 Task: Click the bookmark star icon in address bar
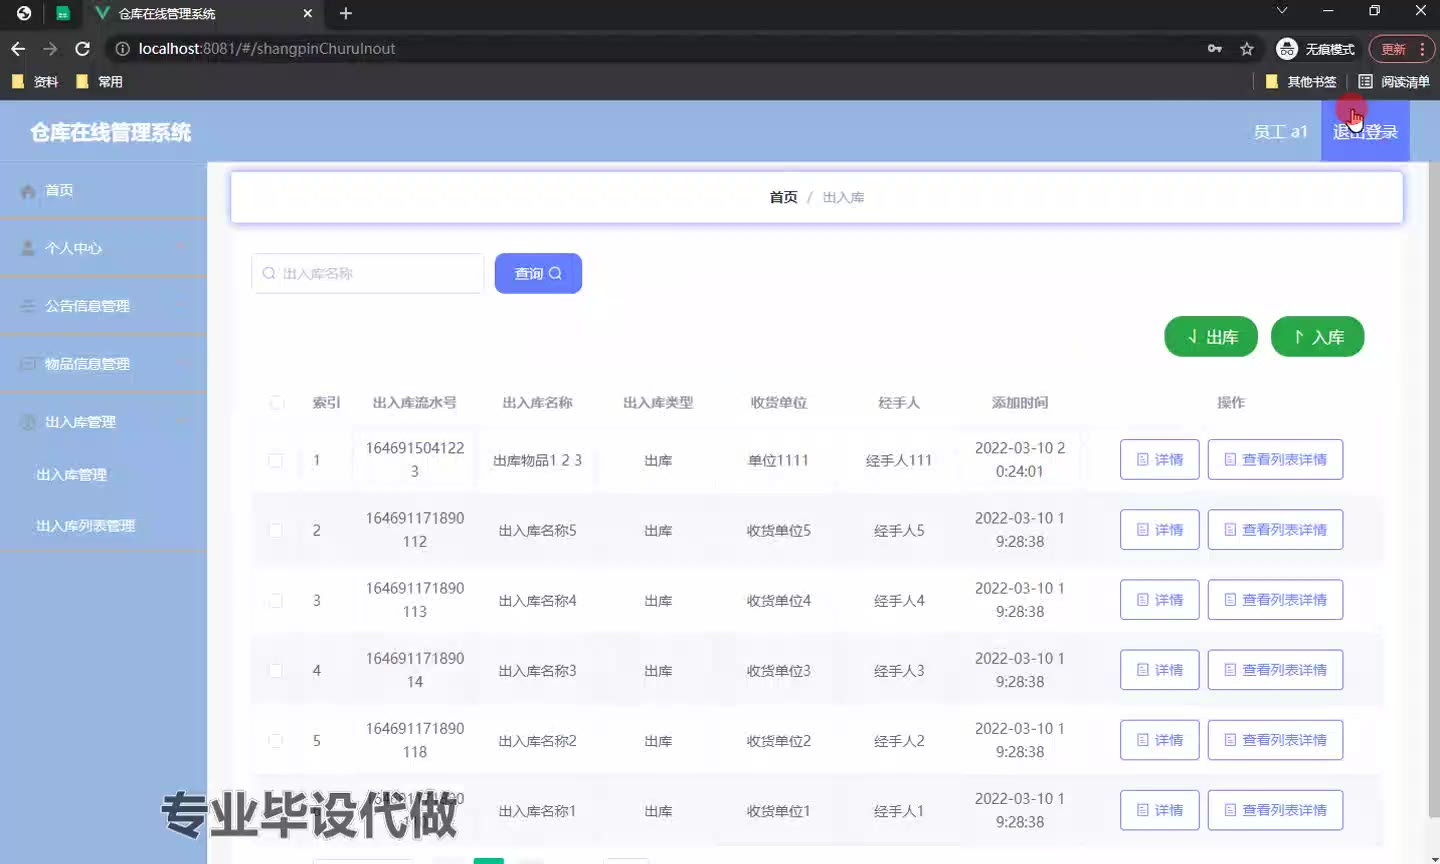pos(1247,49)
